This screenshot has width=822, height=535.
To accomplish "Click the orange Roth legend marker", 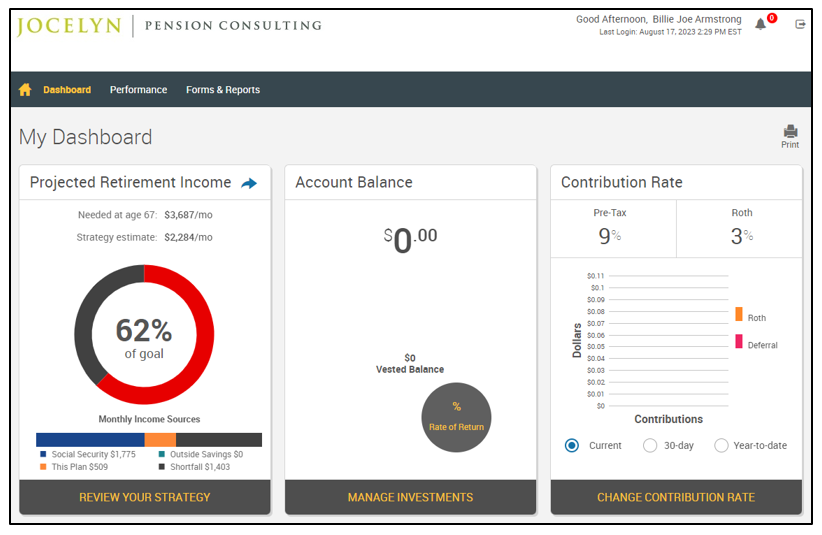I will pos(739,314).
